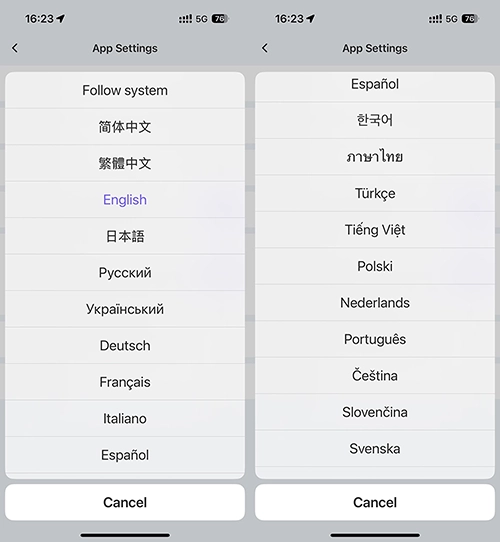Screen dimensions: 500x542
Task: Tap the signal bars on right status bar
Action: click(435, 19)
